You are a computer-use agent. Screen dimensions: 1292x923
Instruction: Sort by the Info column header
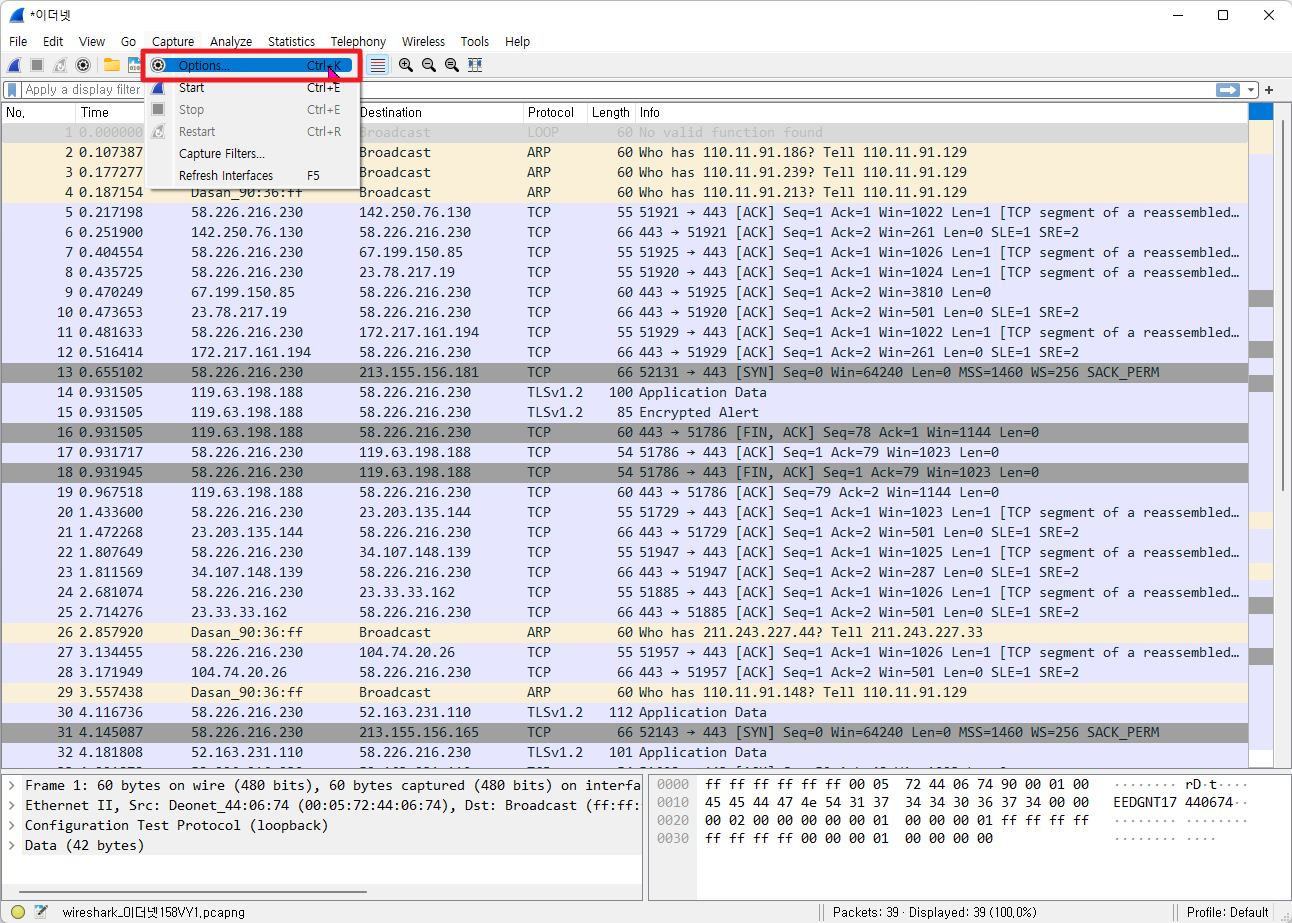[x=942, y=112]
